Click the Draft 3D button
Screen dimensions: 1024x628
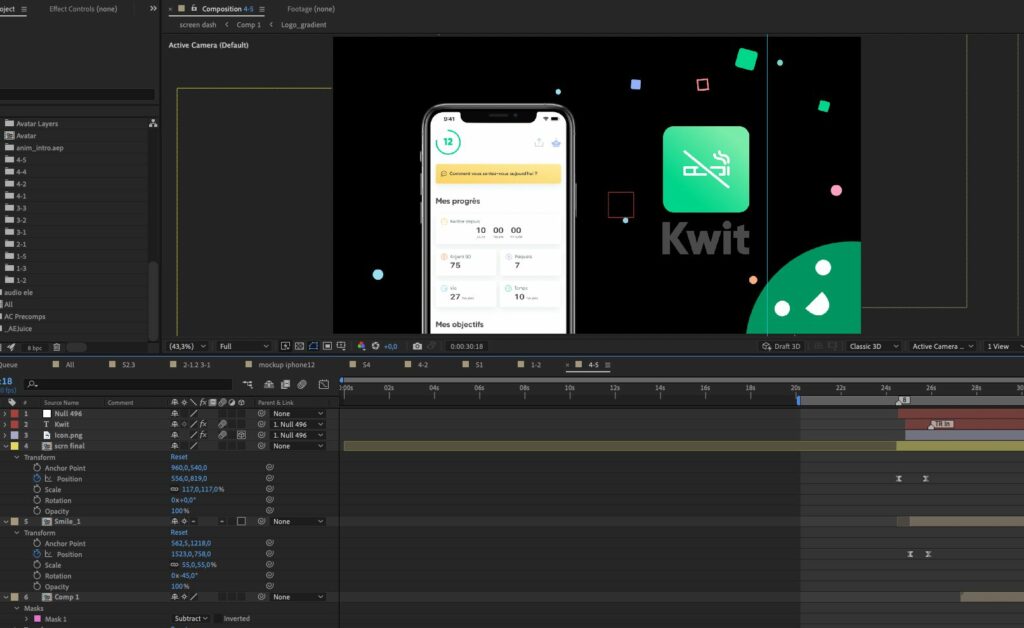781,346
